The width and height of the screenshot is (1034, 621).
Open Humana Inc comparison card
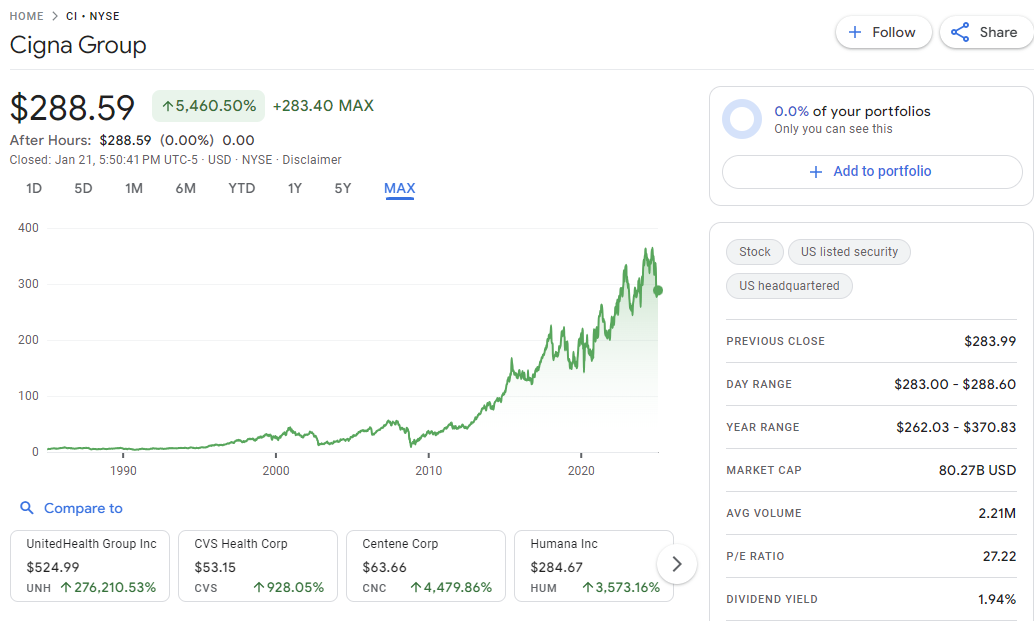click(593, 566)
